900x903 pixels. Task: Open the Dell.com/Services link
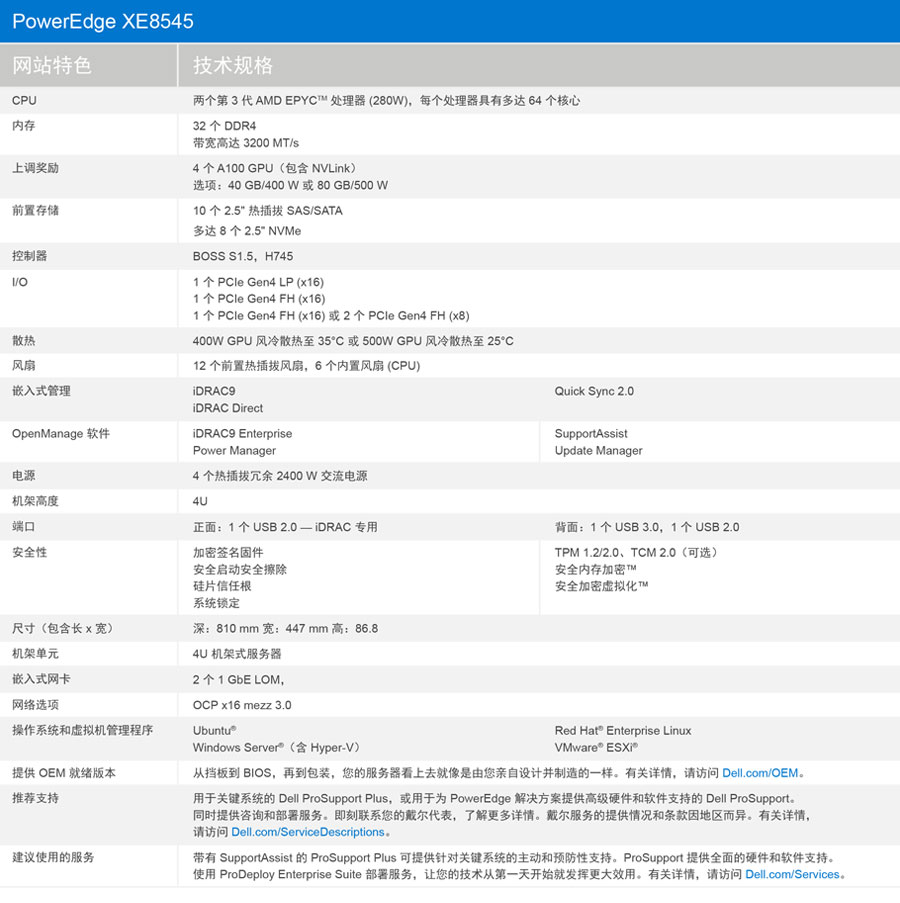792,874
